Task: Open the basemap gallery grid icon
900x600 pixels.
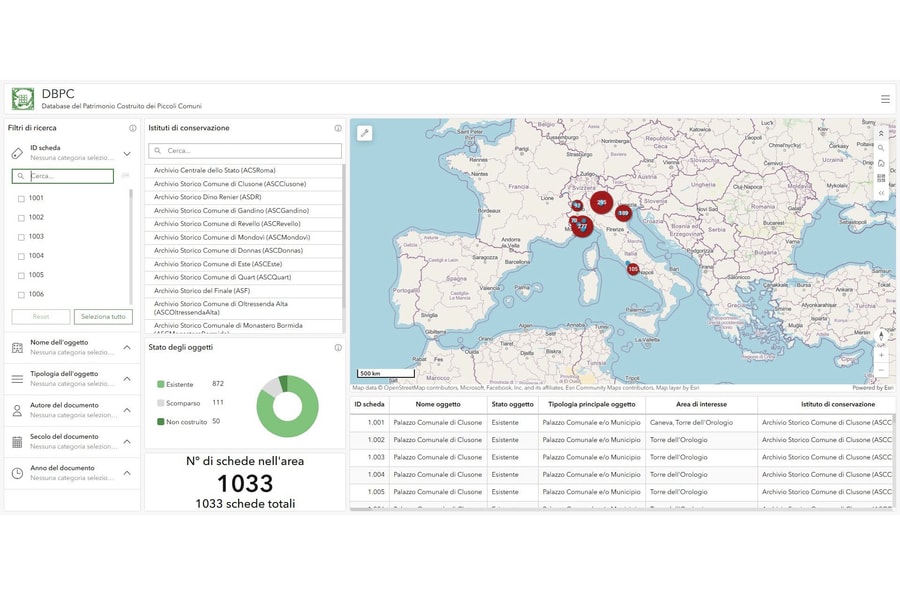Action: pos(881,178)
